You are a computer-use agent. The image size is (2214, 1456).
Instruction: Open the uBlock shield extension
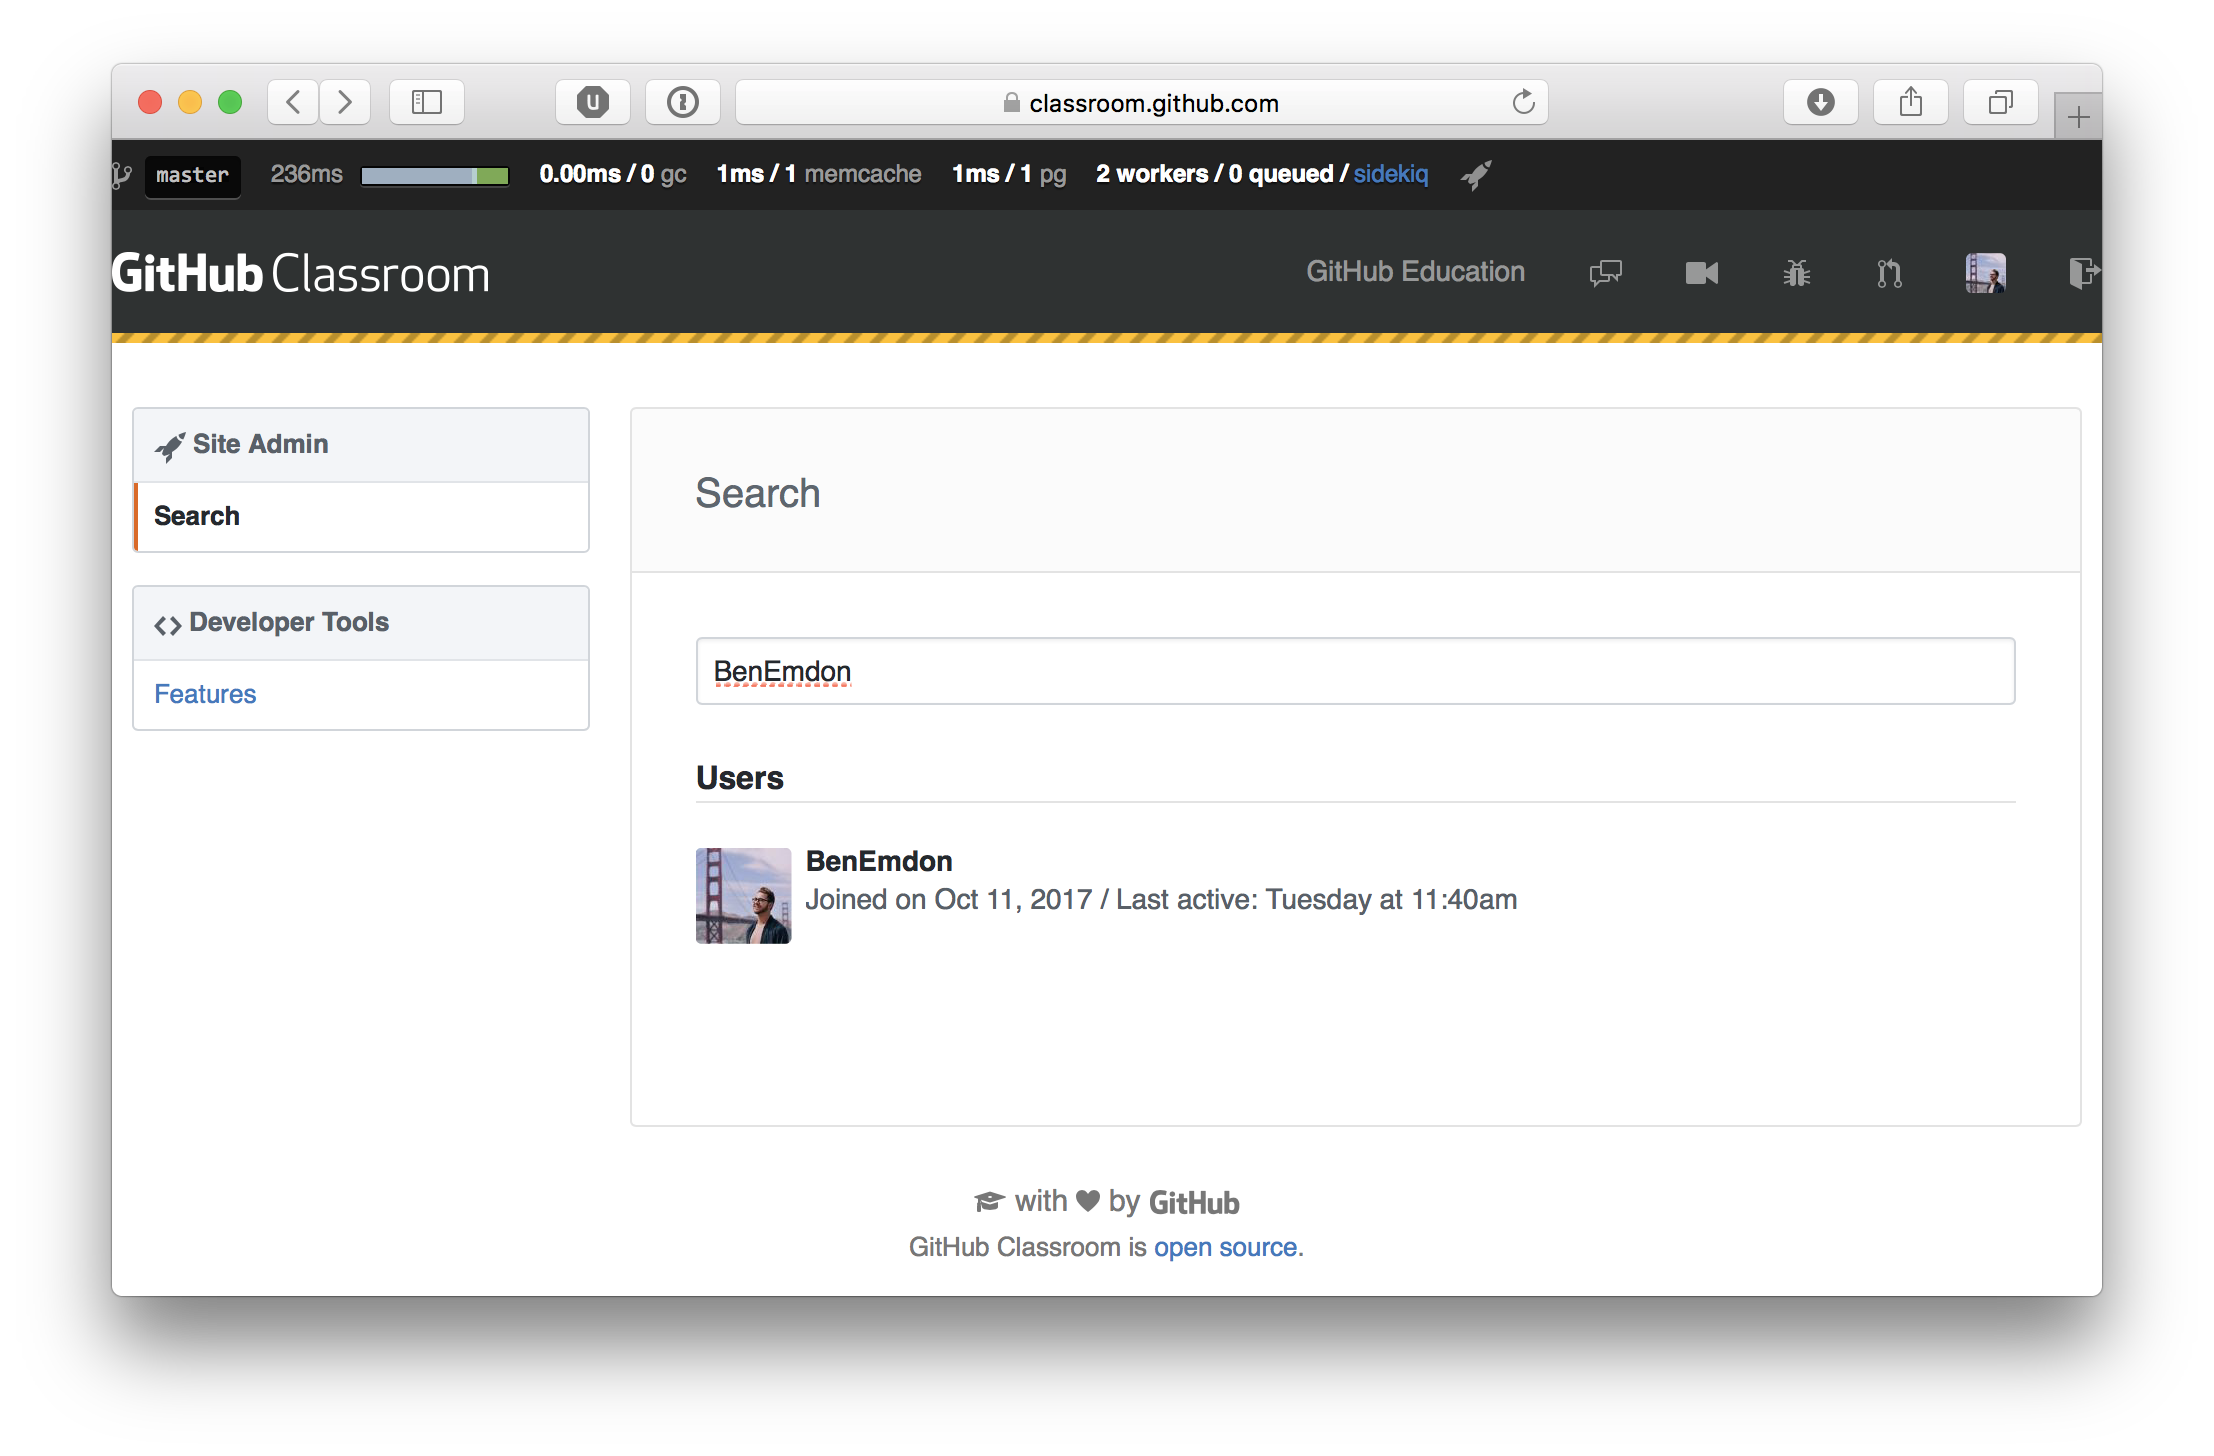(593, 102)
